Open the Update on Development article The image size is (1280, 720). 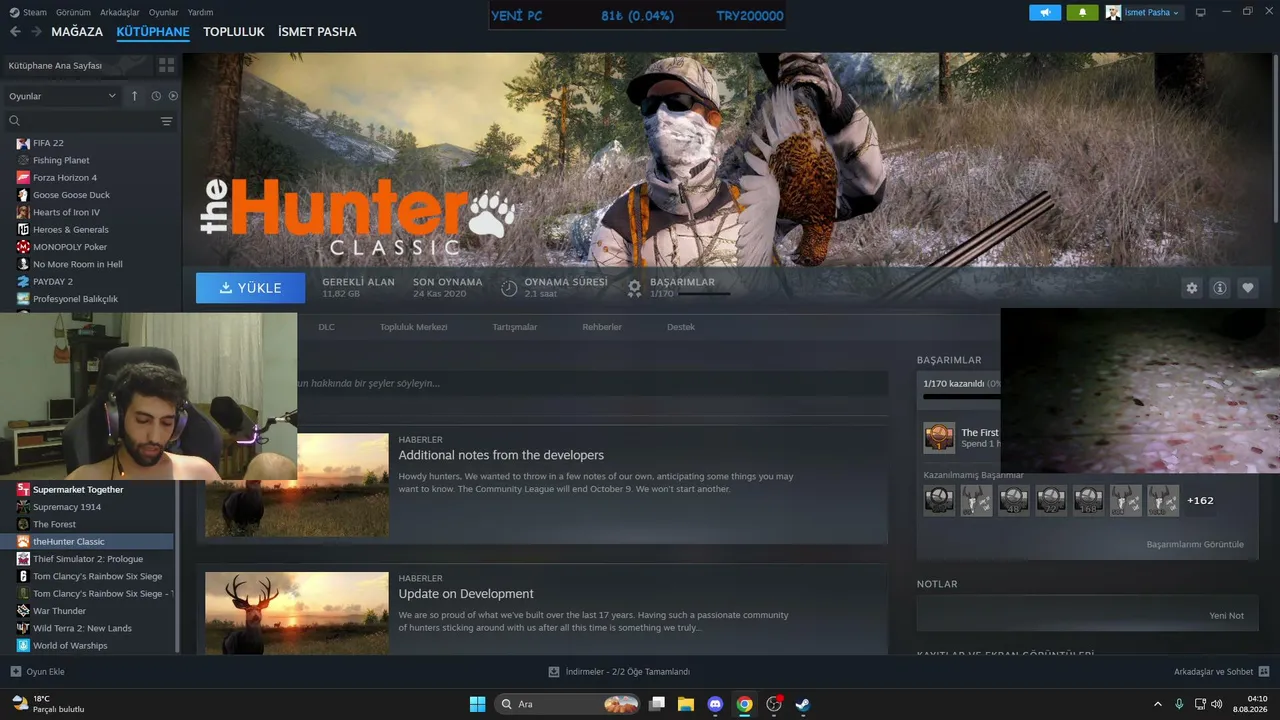(x=466, y=594)
